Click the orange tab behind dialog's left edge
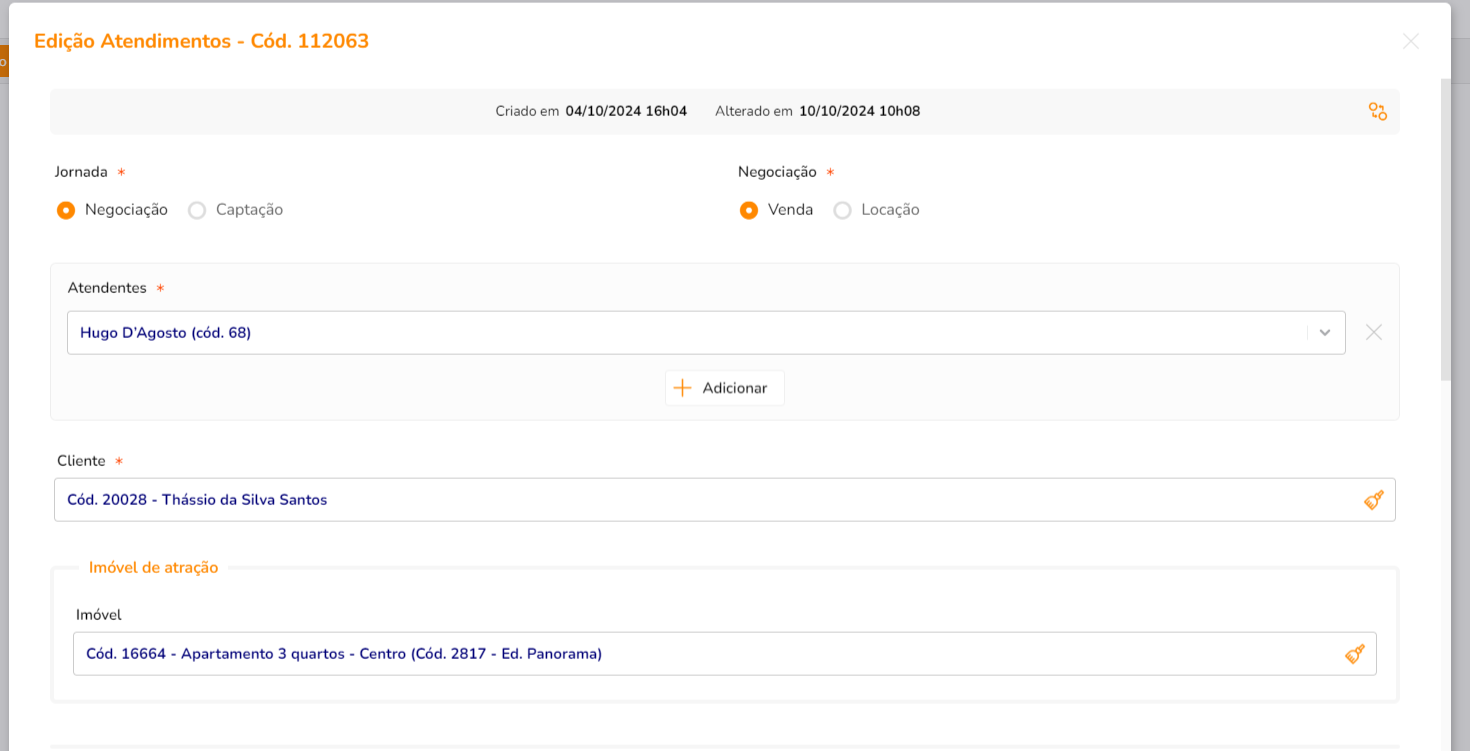This screenshot has width=1470, height=751. 3,61
